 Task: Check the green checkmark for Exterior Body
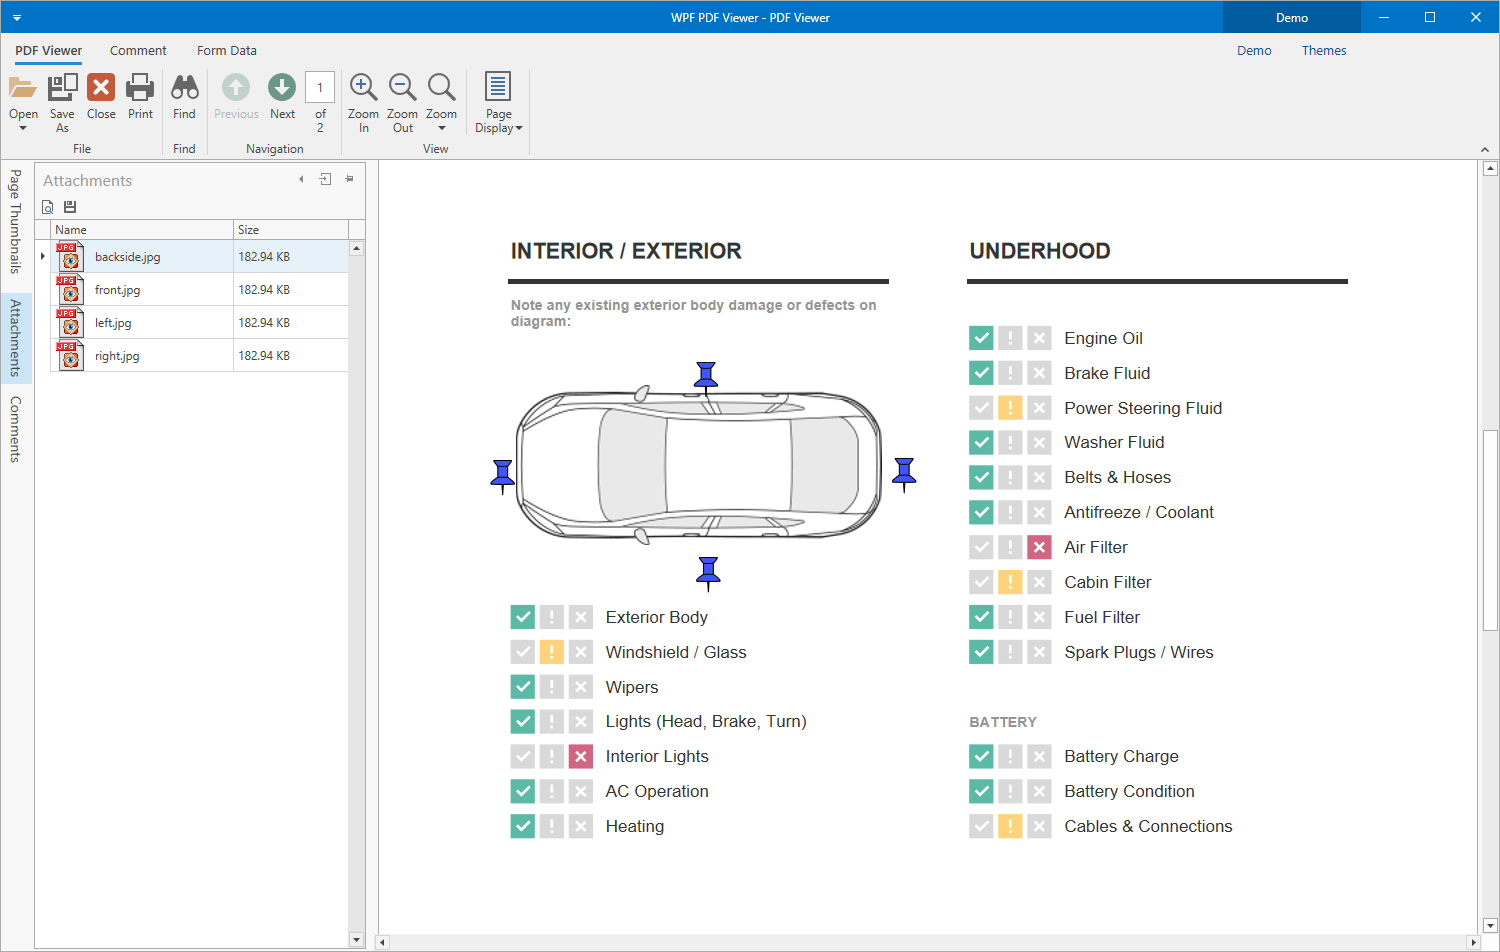coord(522,617)
